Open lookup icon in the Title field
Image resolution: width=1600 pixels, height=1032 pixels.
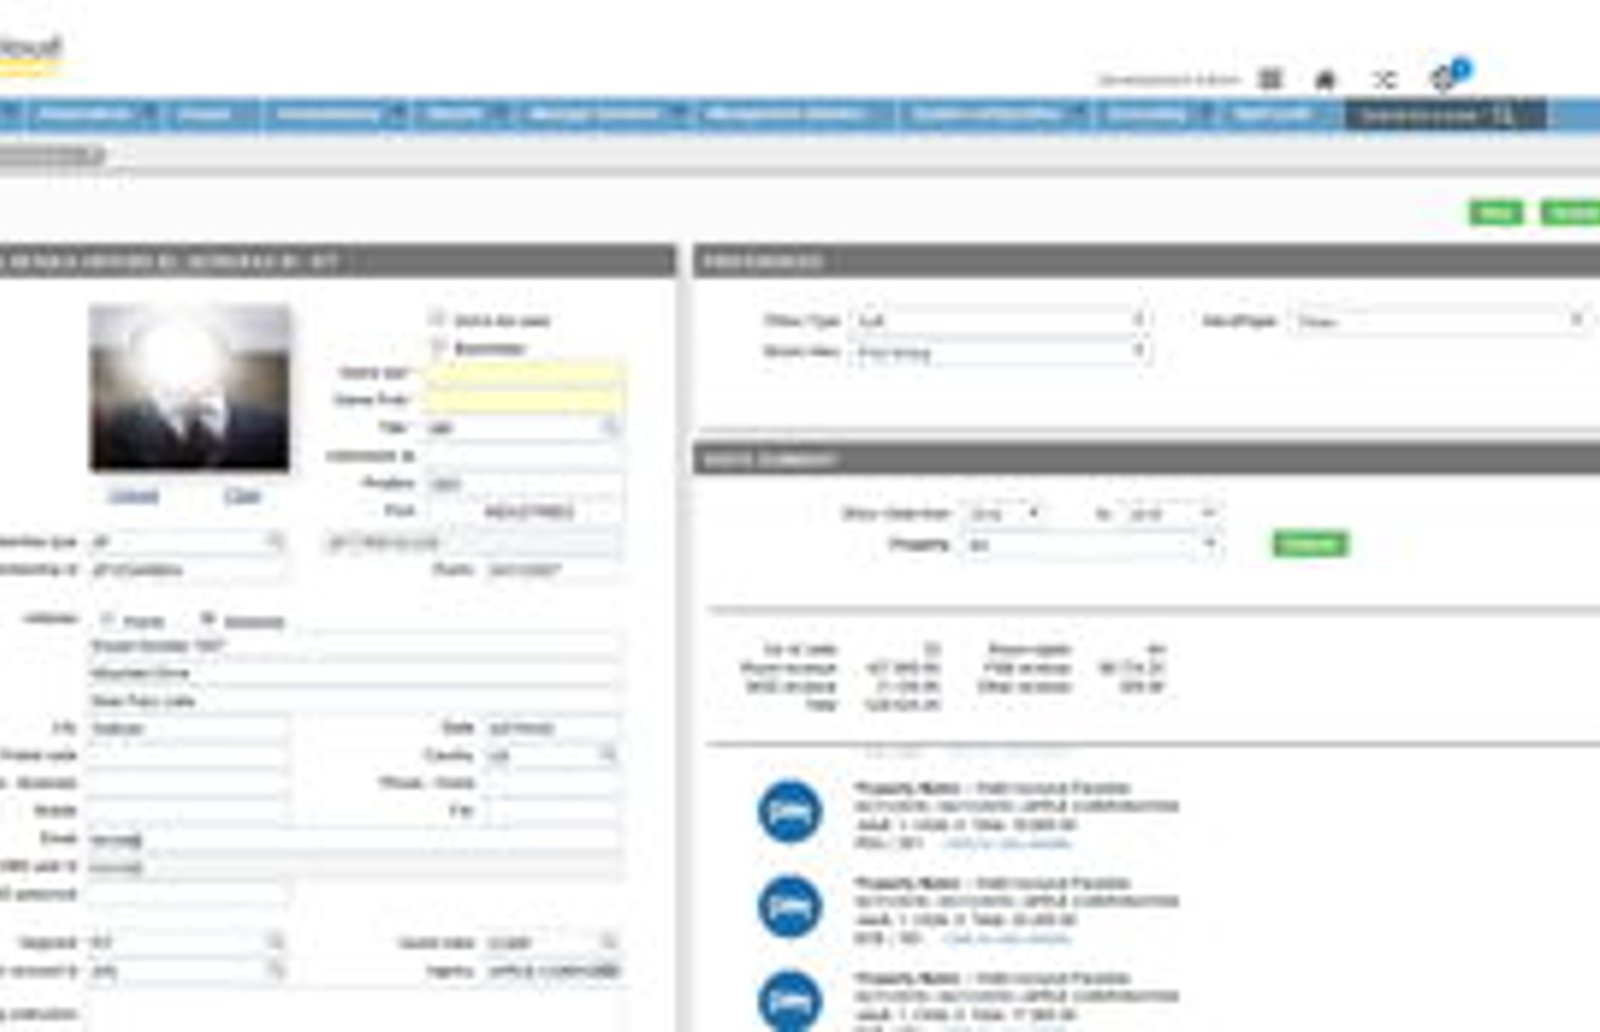pyautogui.click(x=609, y=428)
